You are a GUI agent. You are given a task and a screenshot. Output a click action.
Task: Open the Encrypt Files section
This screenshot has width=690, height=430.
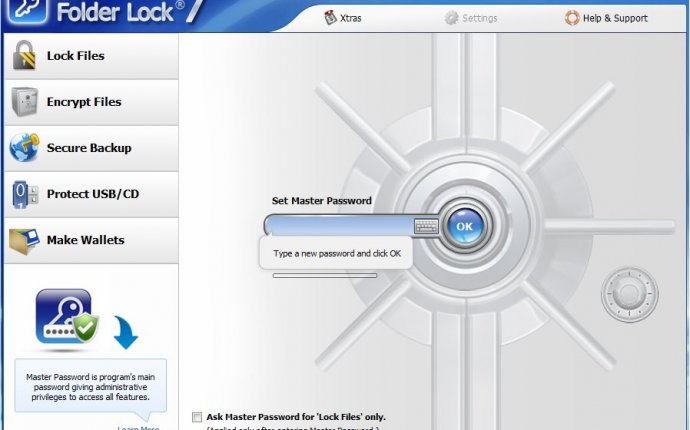coord(92,102)
